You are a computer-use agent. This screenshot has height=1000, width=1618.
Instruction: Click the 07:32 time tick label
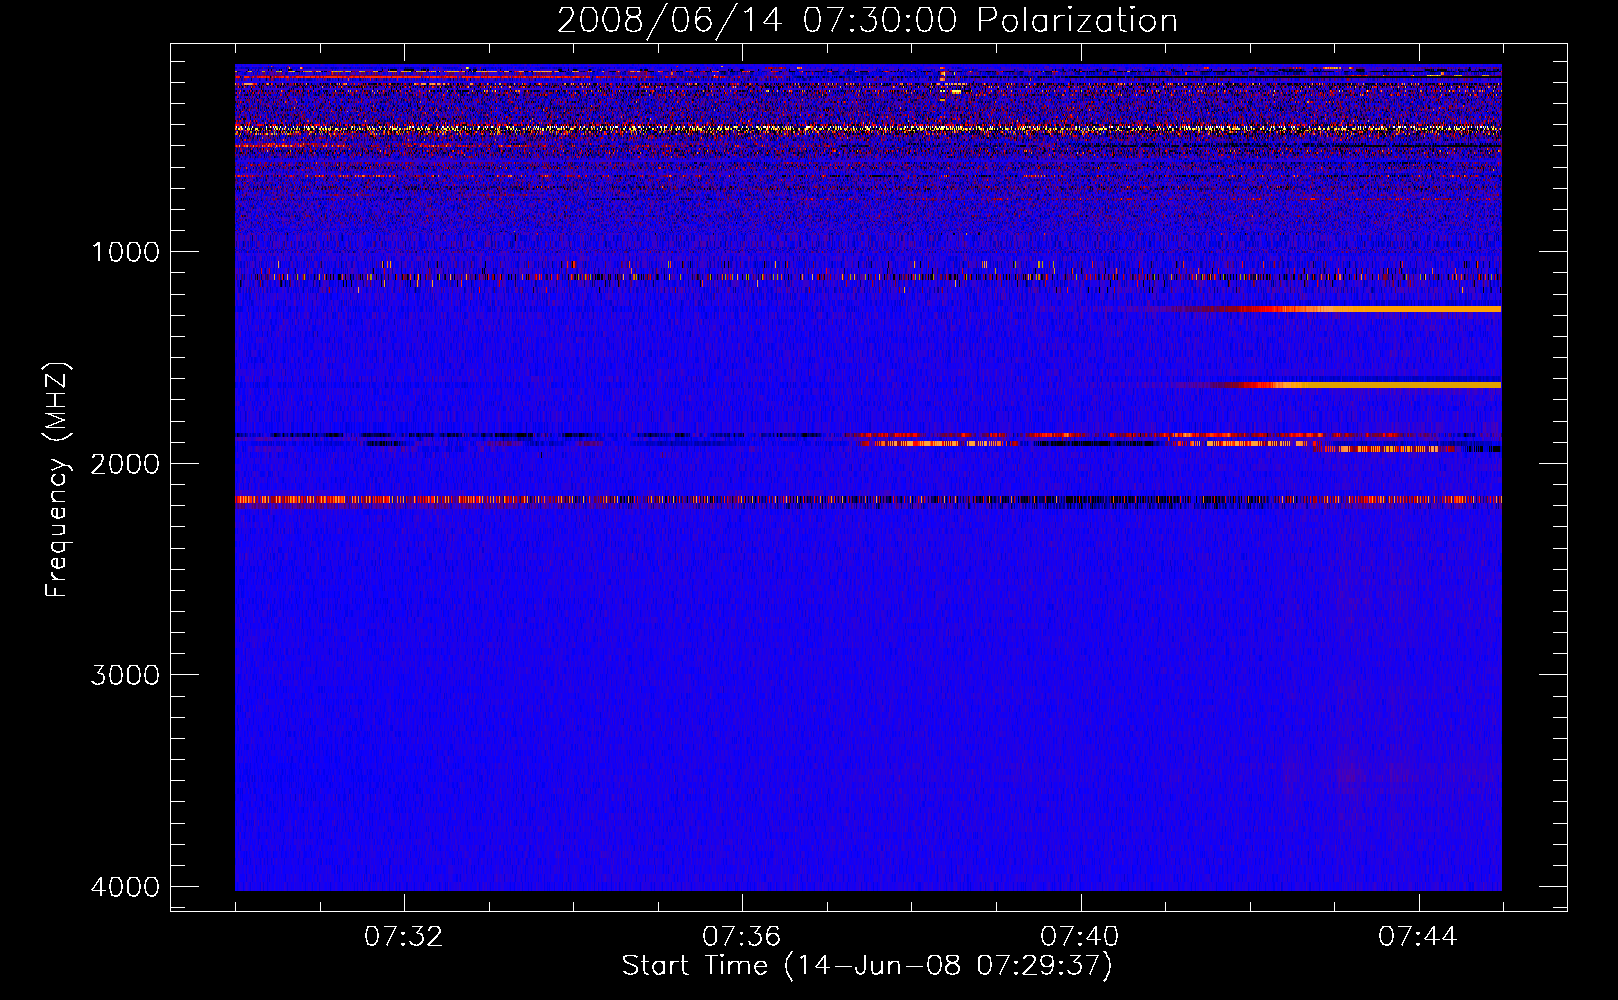[404, 937]
